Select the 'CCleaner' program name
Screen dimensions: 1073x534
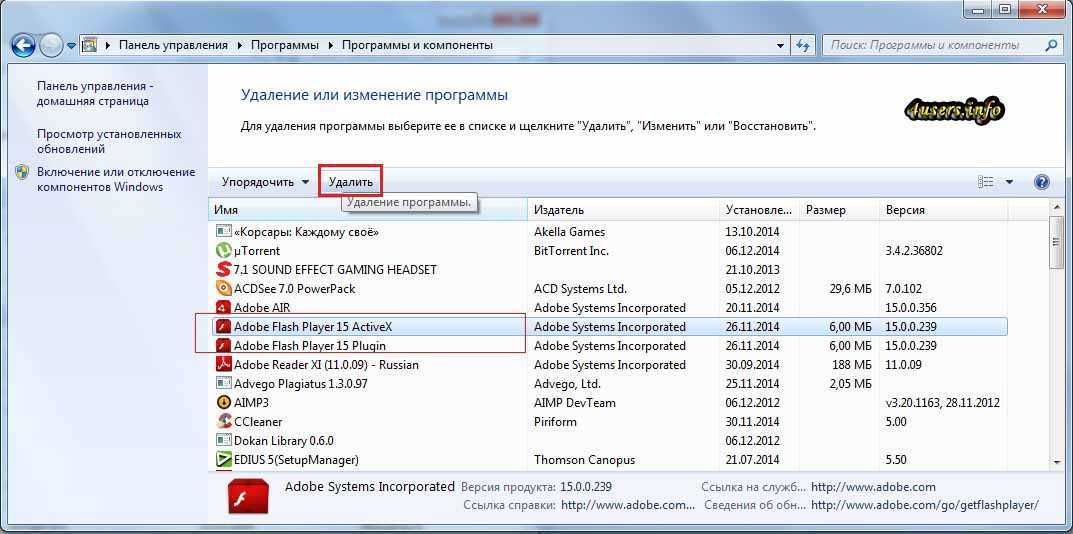point(258,422)
